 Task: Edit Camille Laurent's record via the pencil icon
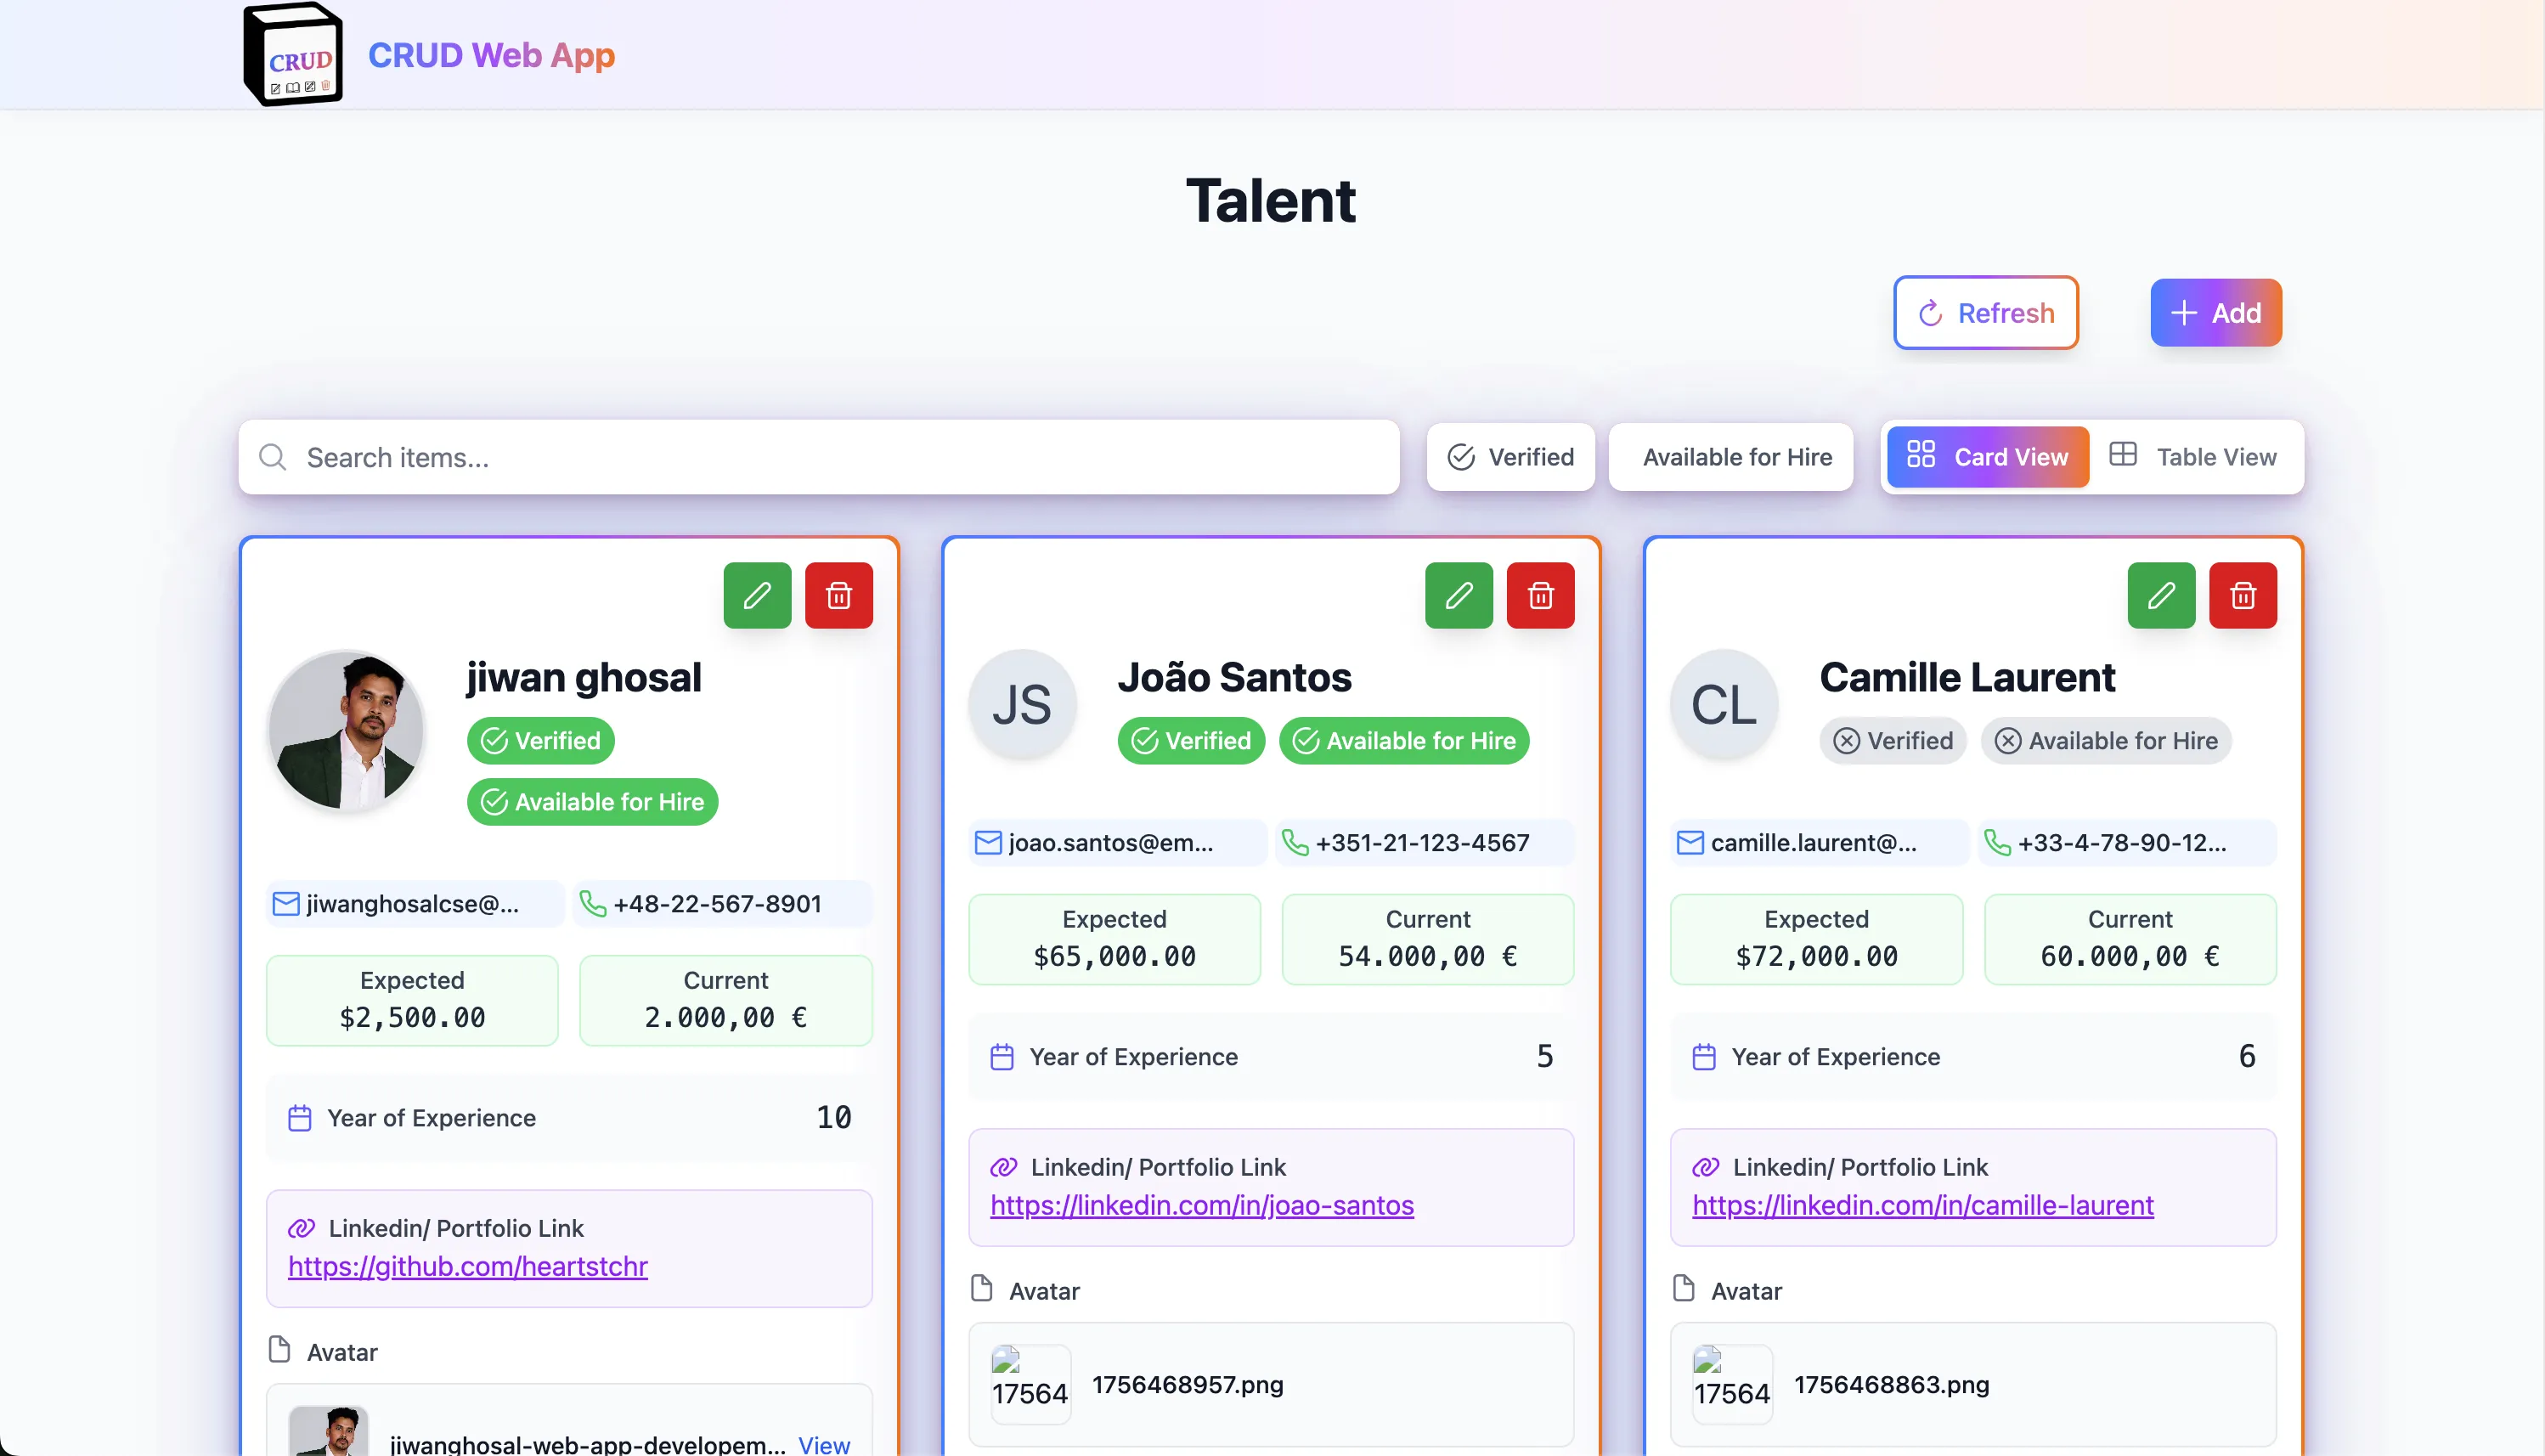point(2160,595)
